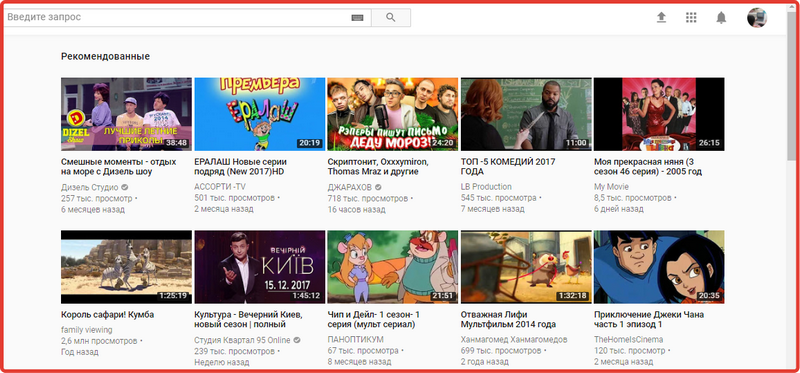
Task: Click the 16 часов назад timestamp
Action: coord(357,210)
